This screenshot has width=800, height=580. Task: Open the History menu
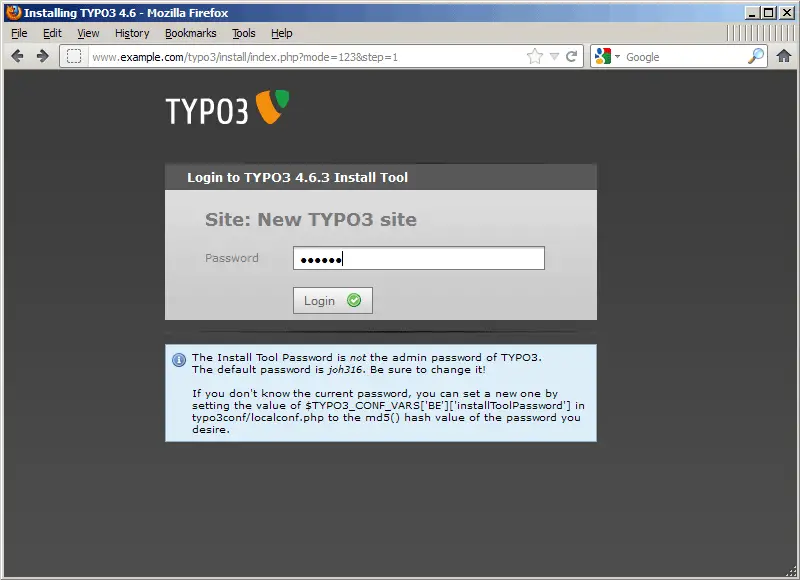[132, 33]
